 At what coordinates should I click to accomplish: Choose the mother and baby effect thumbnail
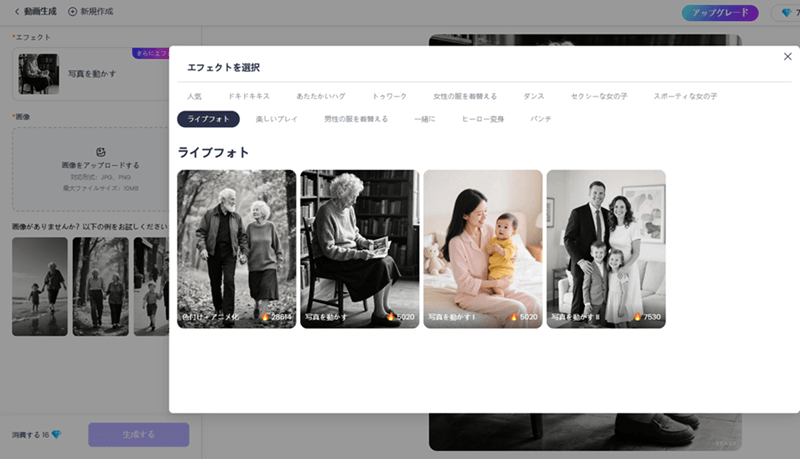pos(483,249)
